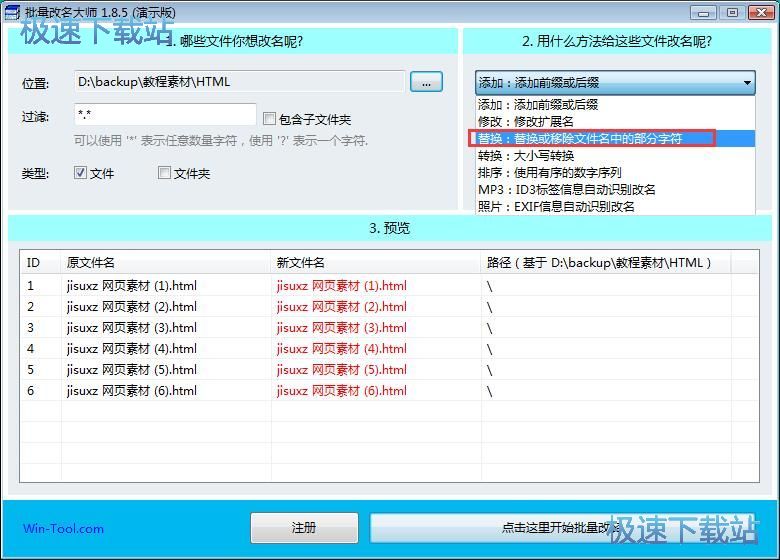Image resolution: width=780 pixels, height=560 pixels.
Task: Select 转换：大小写转换 option
Action: (x=615, y=156)
